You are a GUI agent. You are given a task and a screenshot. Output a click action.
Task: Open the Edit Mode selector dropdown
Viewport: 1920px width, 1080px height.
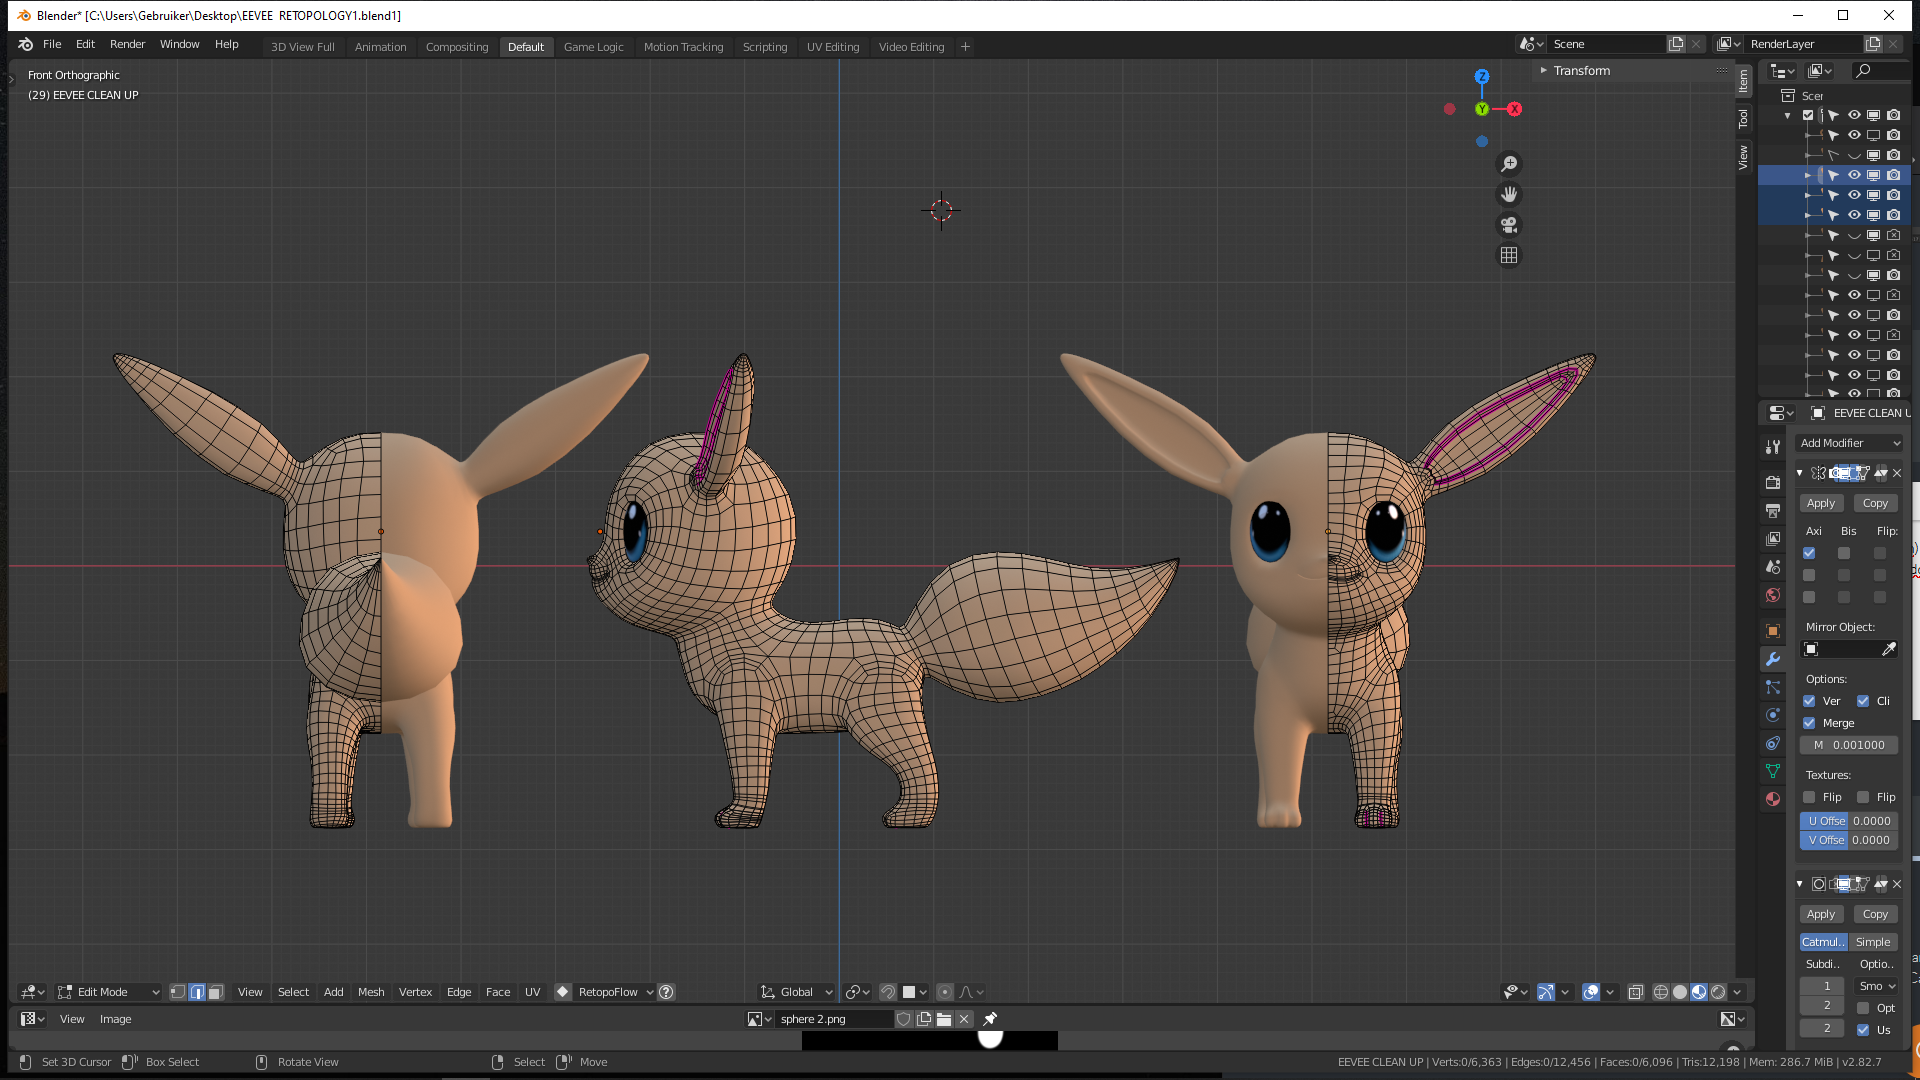108,992
